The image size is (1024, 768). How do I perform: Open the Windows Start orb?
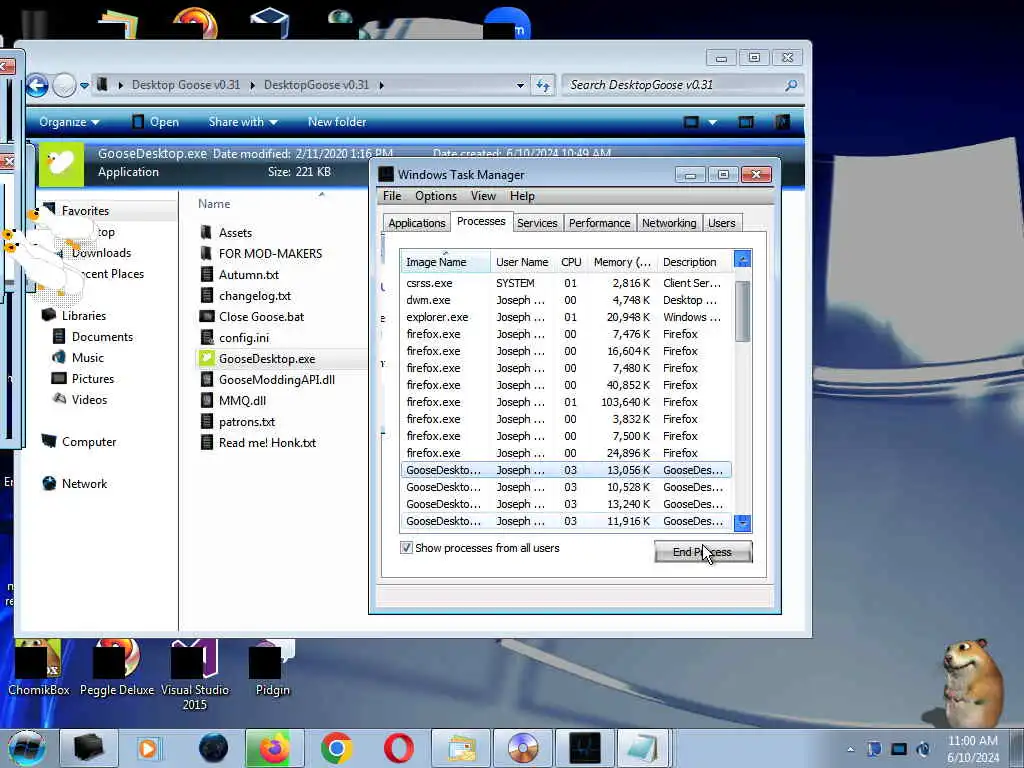[x=27, y=748]
